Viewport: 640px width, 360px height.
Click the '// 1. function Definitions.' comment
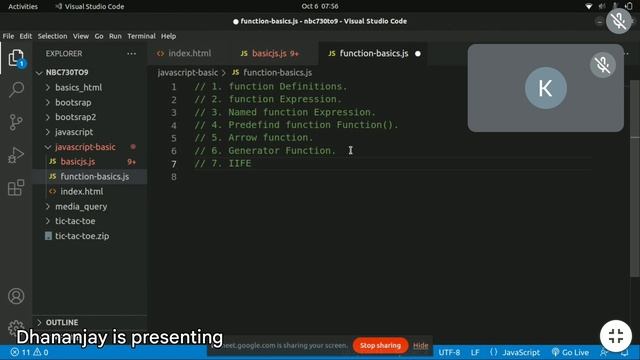click(x=271, y=87)
